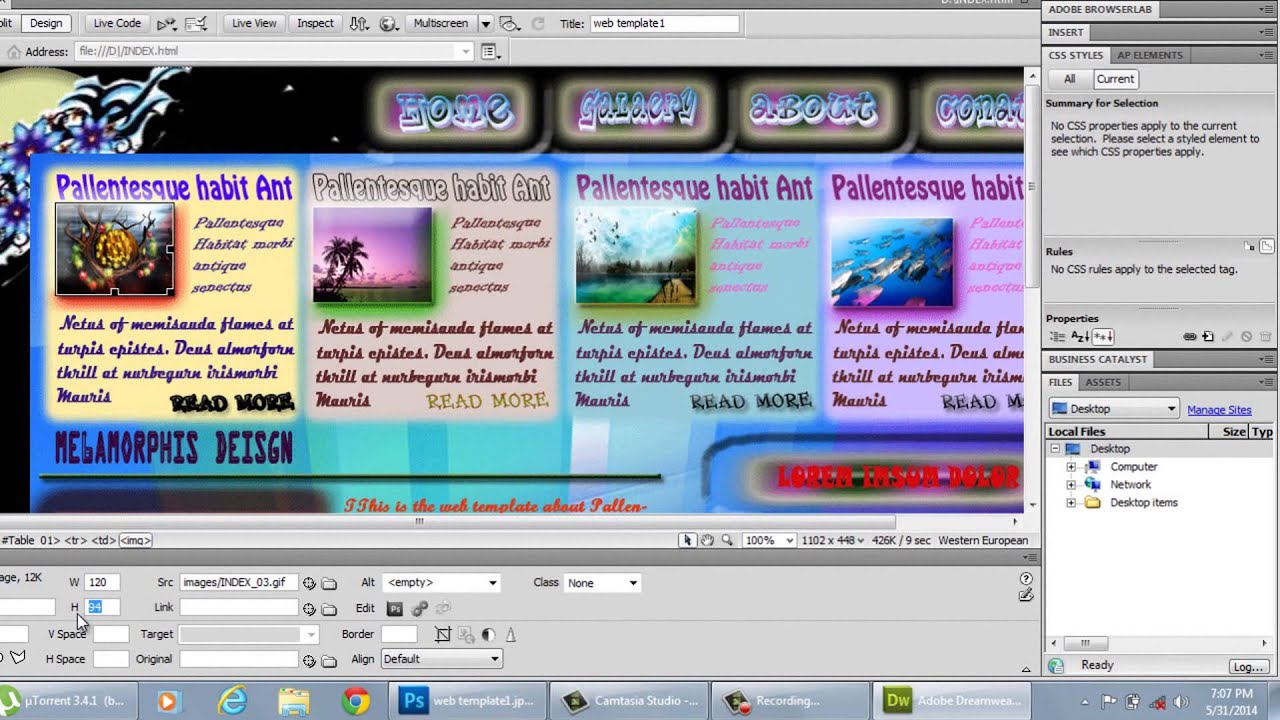The image size is (1280, 720).
Task: Use Point to File for Original
Action: (x=309, y=660)
